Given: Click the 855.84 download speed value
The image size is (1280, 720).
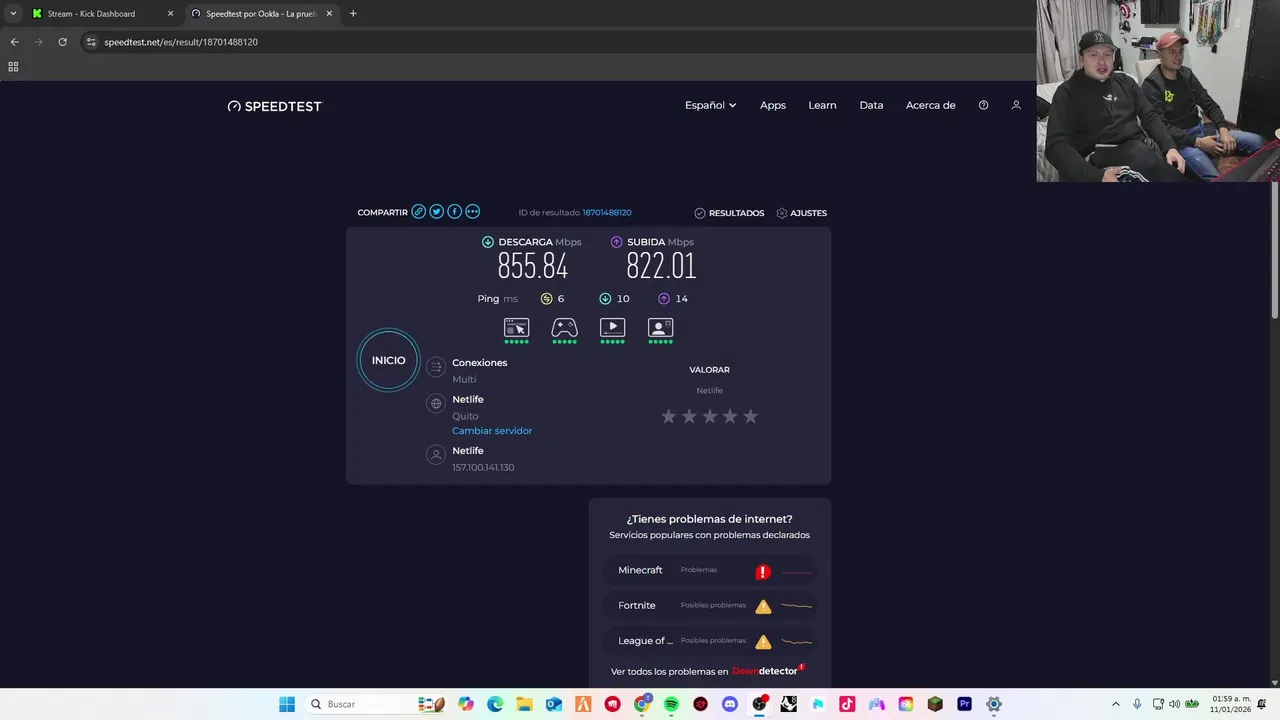Looking at the screenshot, I should click(x=533, y=266).
